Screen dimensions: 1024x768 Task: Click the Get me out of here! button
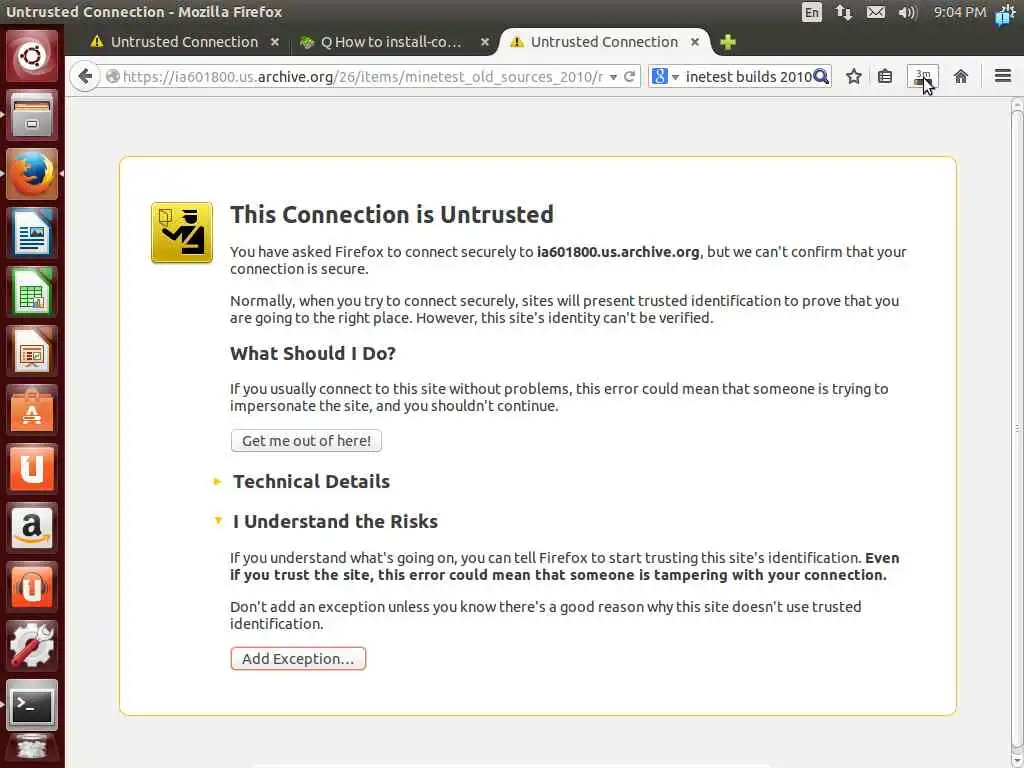point(306,441)
